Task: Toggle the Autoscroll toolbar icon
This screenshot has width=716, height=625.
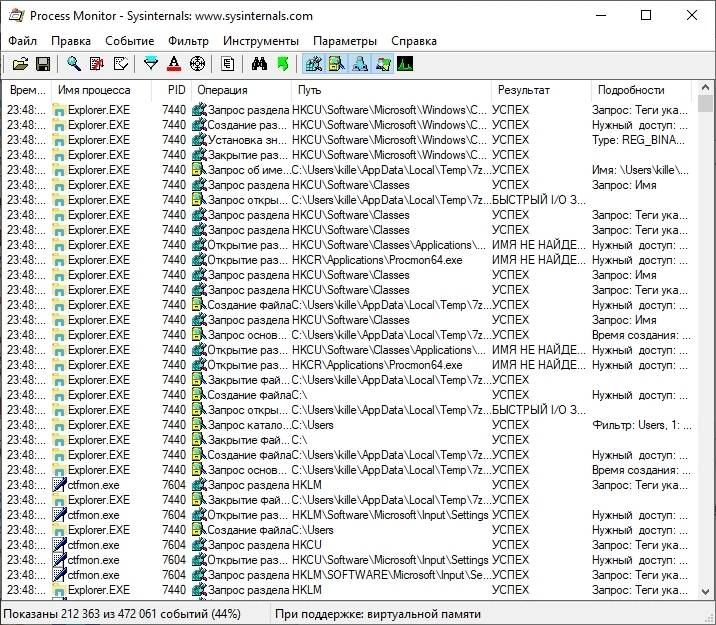Action: [x=97, y=64]
